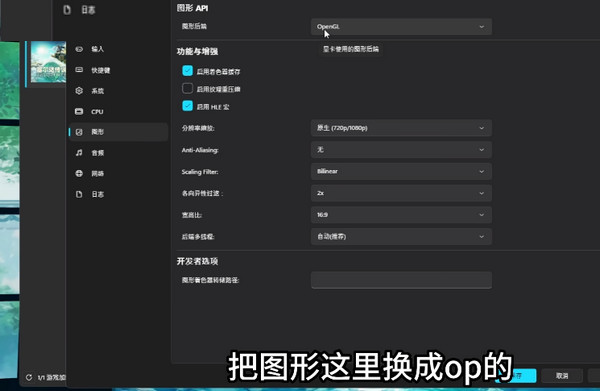Image resolution: width=600 pixels, height=391 pixels.
Task: Click the 宽高比: label text
Action: [192, 215]
